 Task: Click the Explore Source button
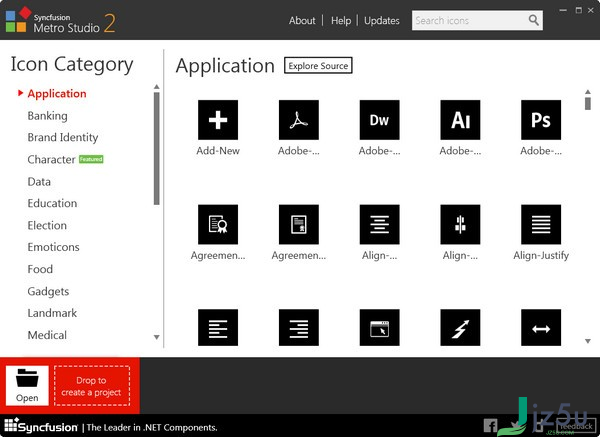tap(318, 65)
